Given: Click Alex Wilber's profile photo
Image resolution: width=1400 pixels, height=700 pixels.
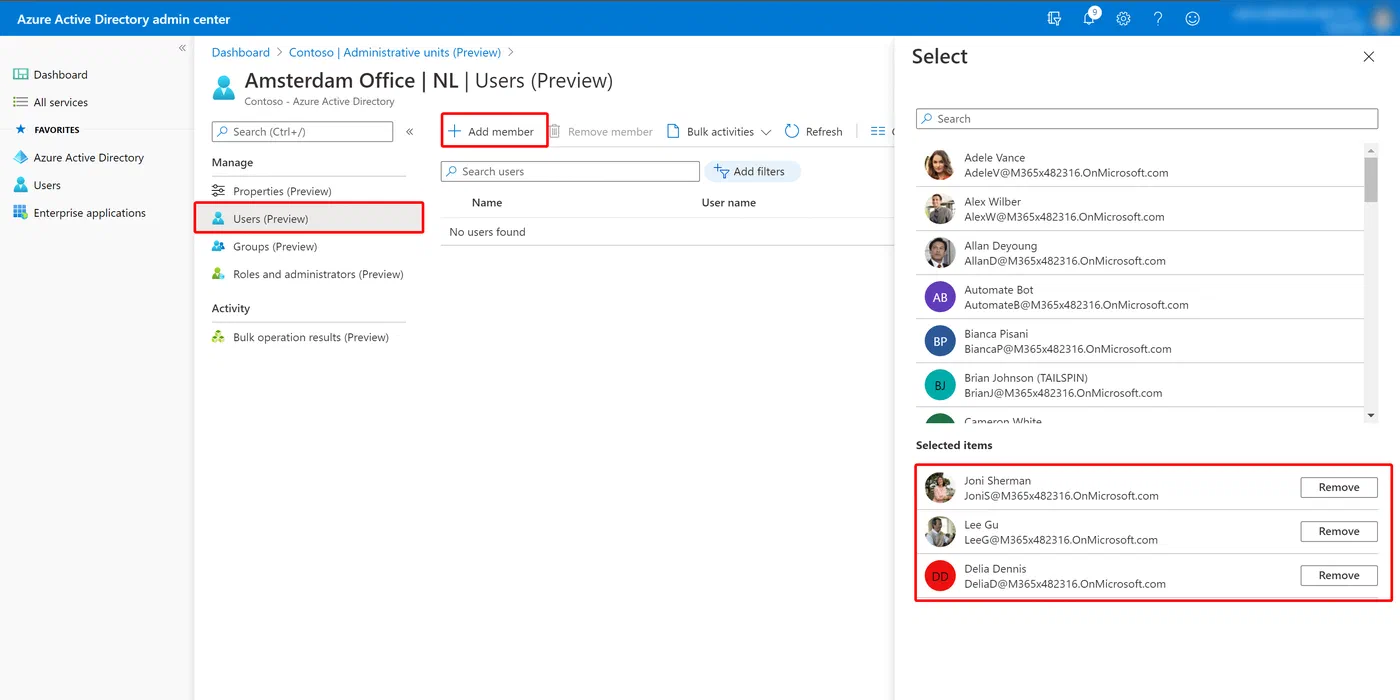Looking at the screenshot, I should (x=940, y=209).
